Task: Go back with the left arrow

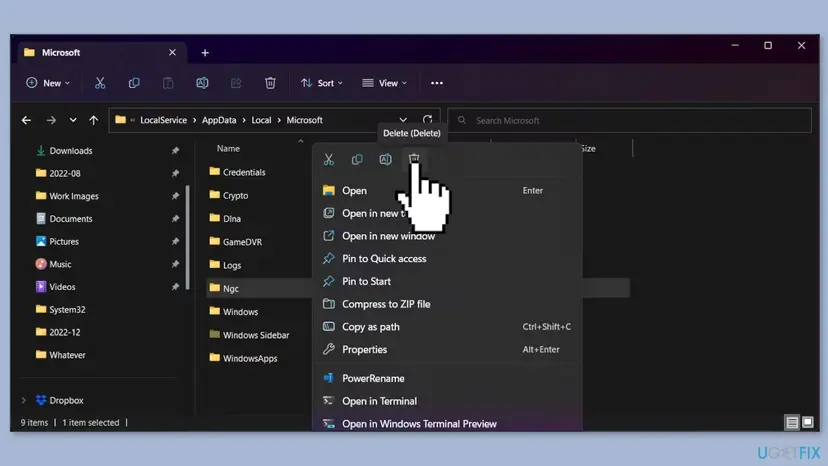Action: pyautogui.click(x=26, y=120)
